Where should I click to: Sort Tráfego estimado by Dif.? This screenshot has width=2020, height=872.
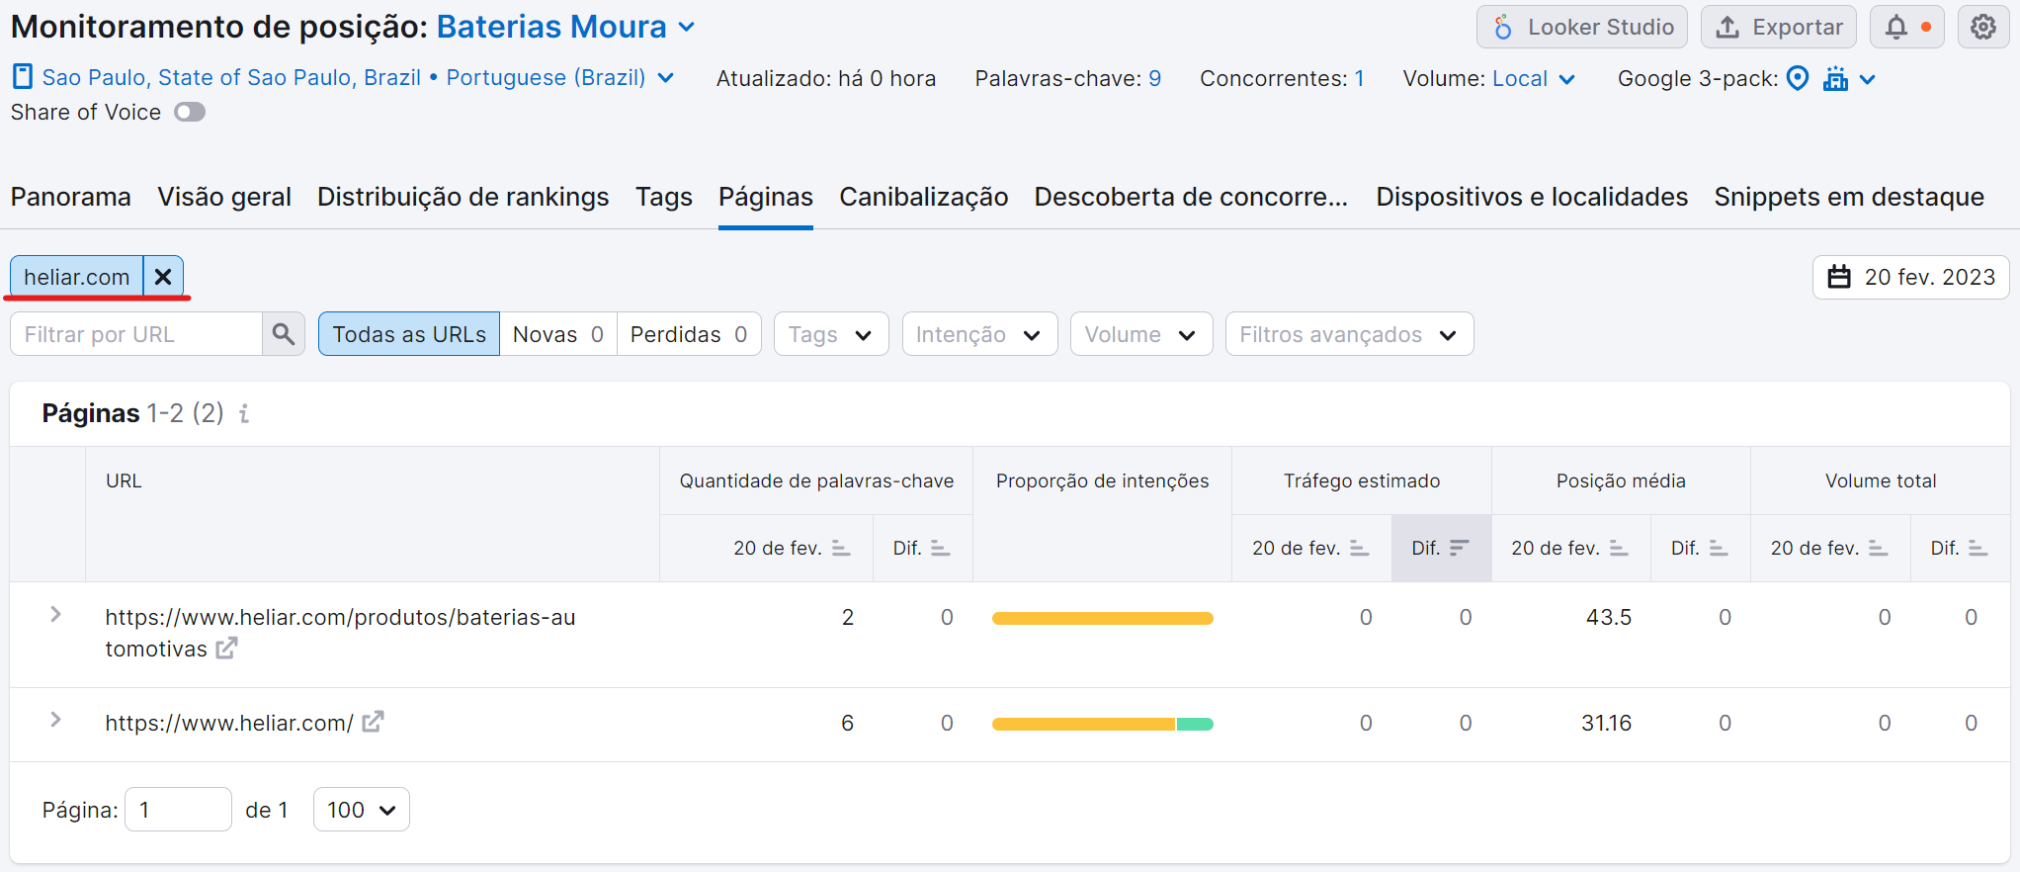tap(1440, 548)
